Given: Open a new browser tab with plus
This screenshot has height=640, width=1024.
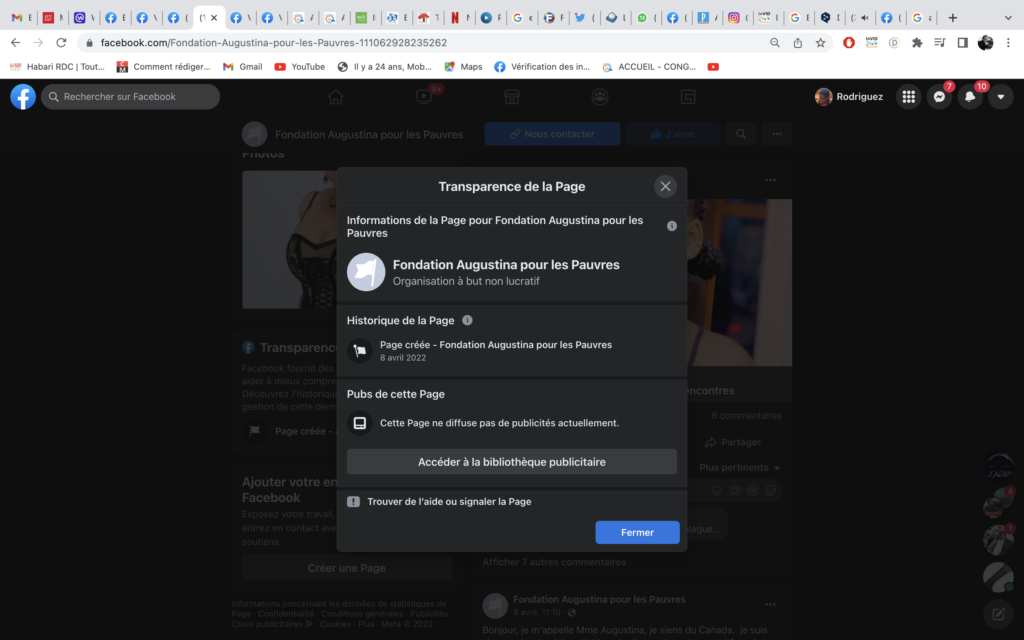Looking at the screenshot, I should click(953, 18).
